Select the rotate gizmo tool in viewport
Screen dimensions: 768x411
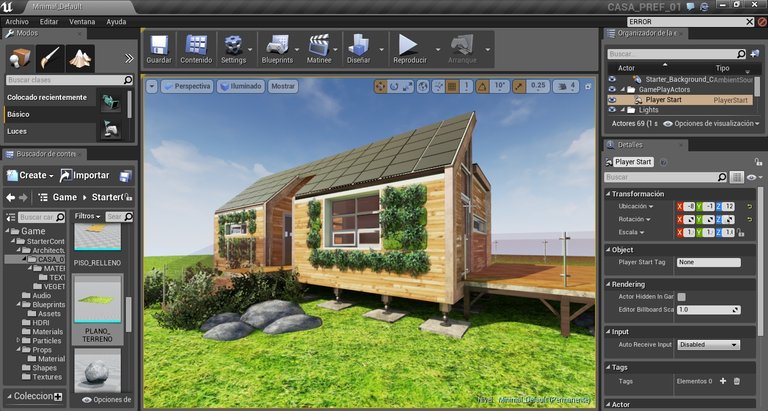394,87
